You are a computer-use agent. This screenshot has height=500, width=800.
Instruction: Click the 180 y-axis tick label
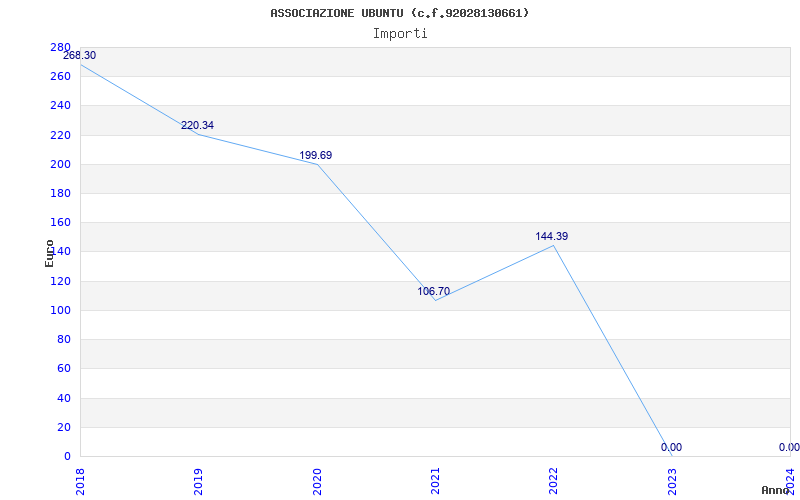61,193
